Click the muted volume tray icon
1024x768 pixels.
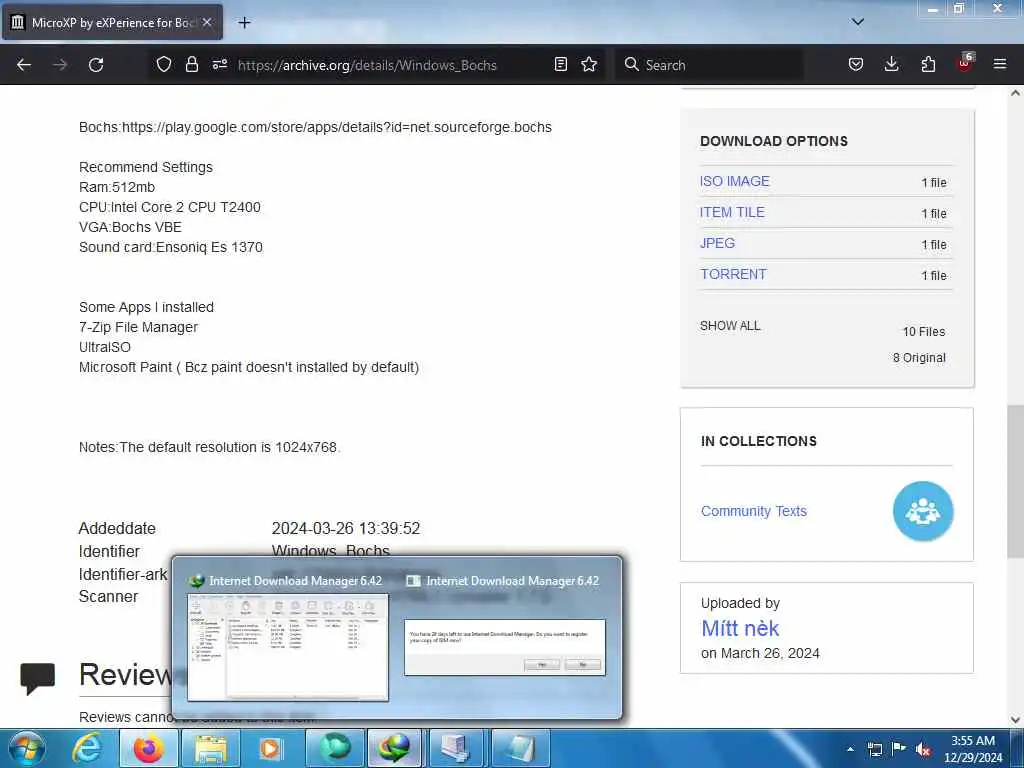(x=923, y=750)
